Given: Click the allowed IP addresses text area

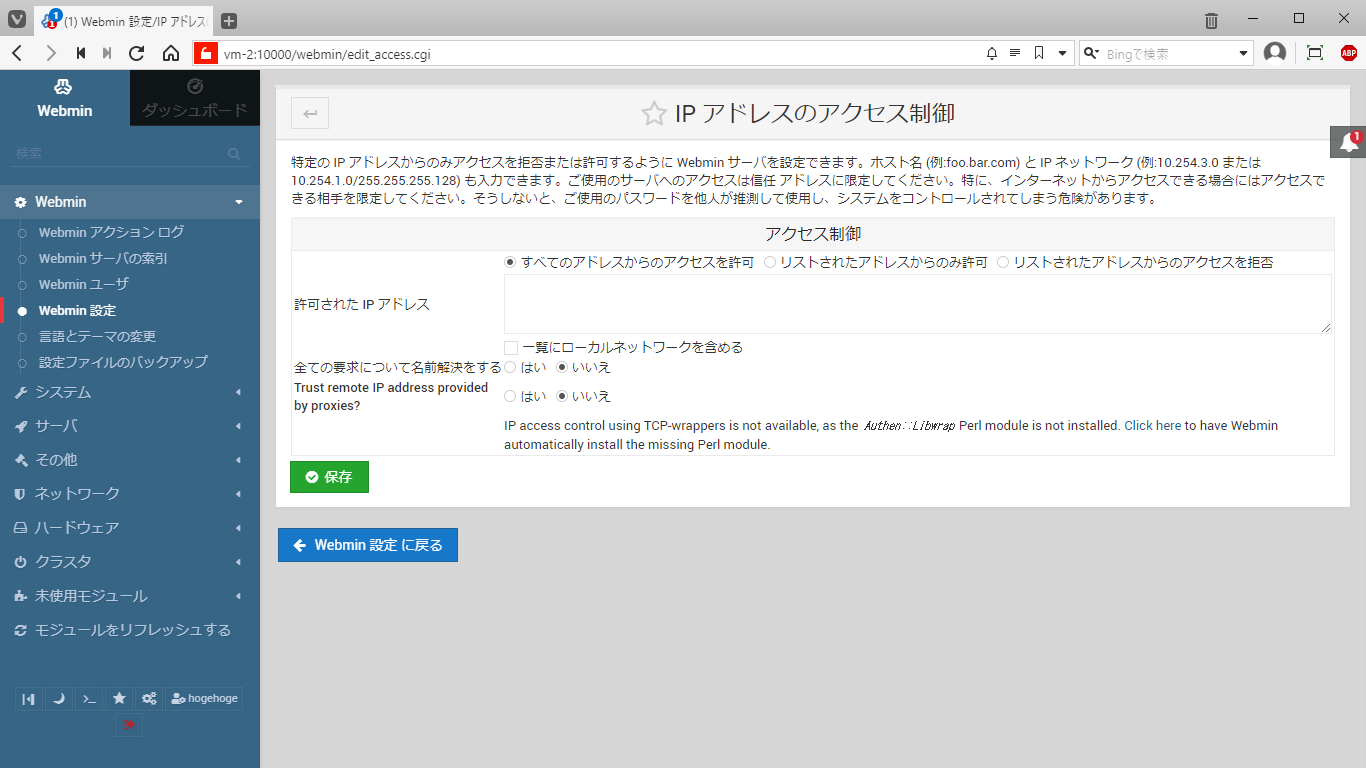Looking at the screenshot, I should [918, 304].
